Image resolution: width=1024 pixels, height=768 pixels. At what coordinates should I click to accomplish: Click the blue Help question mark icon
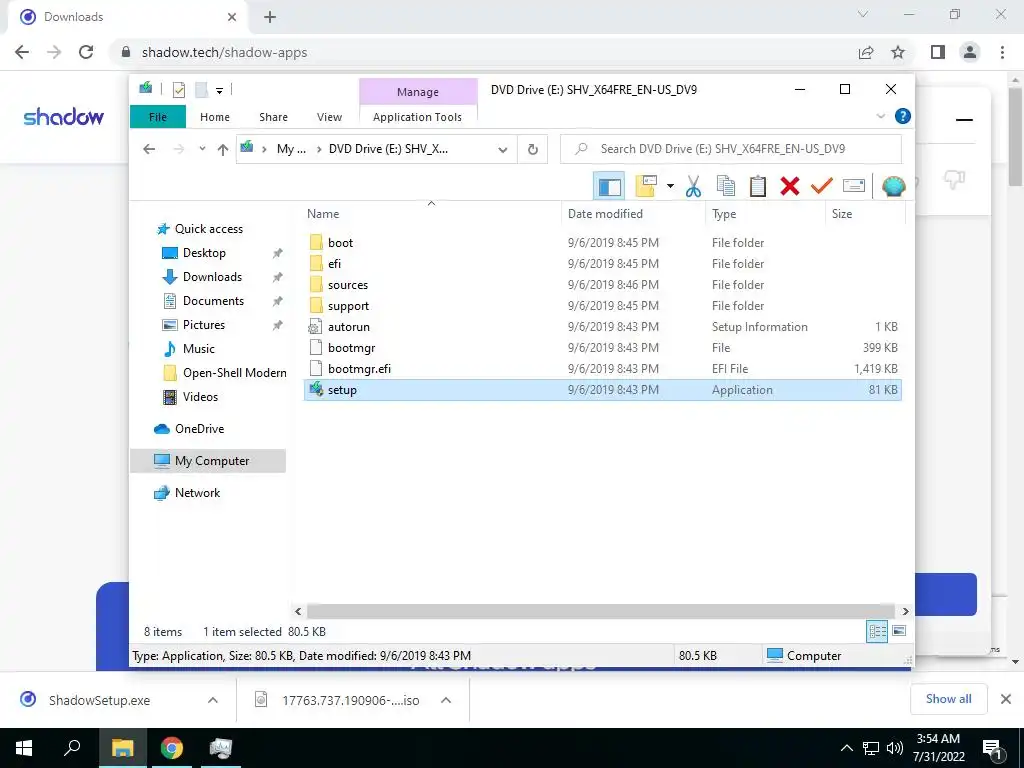[903, 116]
